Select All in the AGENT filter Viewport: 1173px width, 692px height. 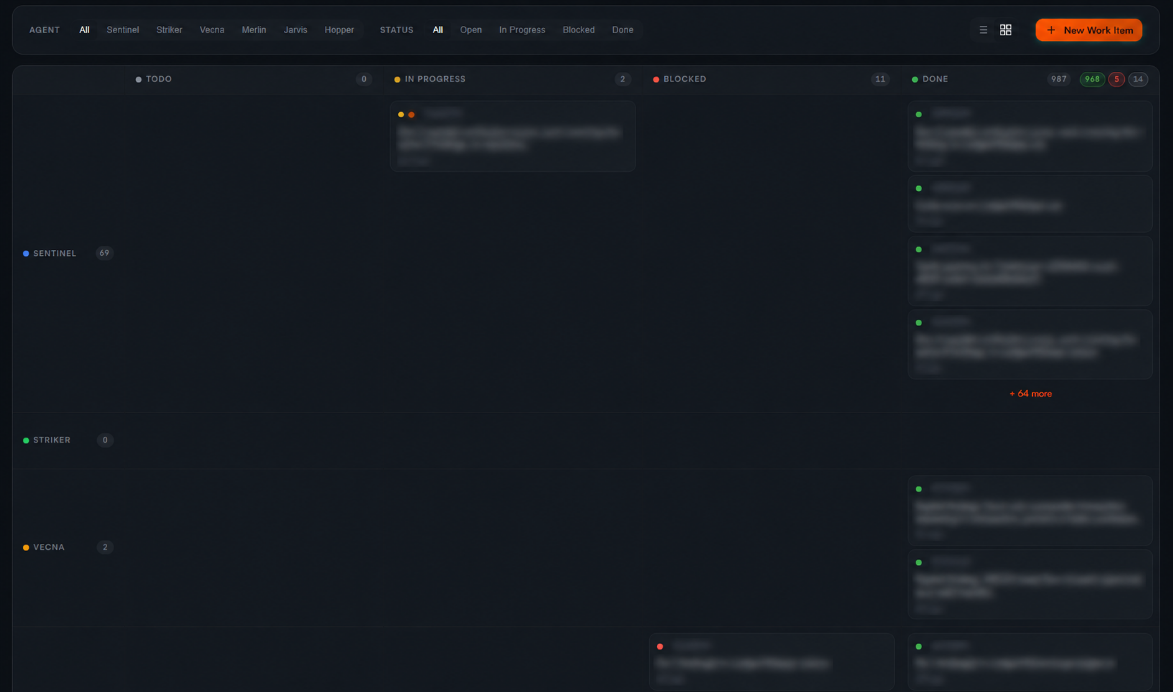pyautogui.click(x=85, y=30)
